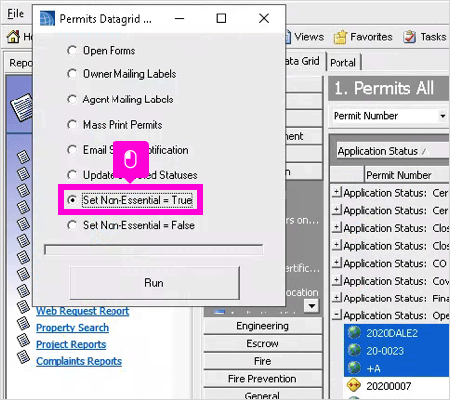Screen dimensions: 450x400
Task: Open Favorites star folder icon
Action: (x=340, y=37)
